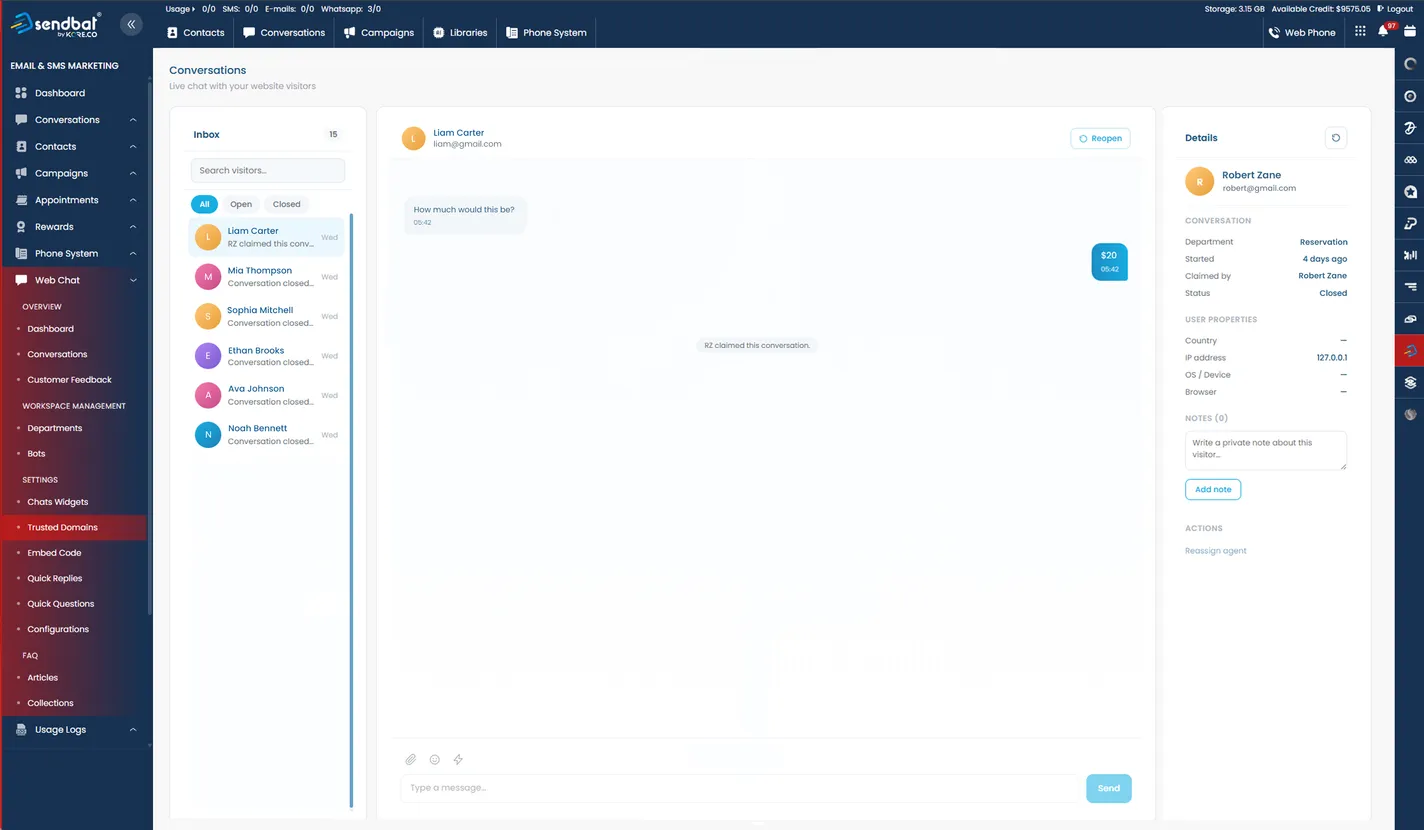Click the bar chart icon in right app rail
The height and width of the screenshot is (830, 1424).
pyautogui.click(x=1410, y=255)
